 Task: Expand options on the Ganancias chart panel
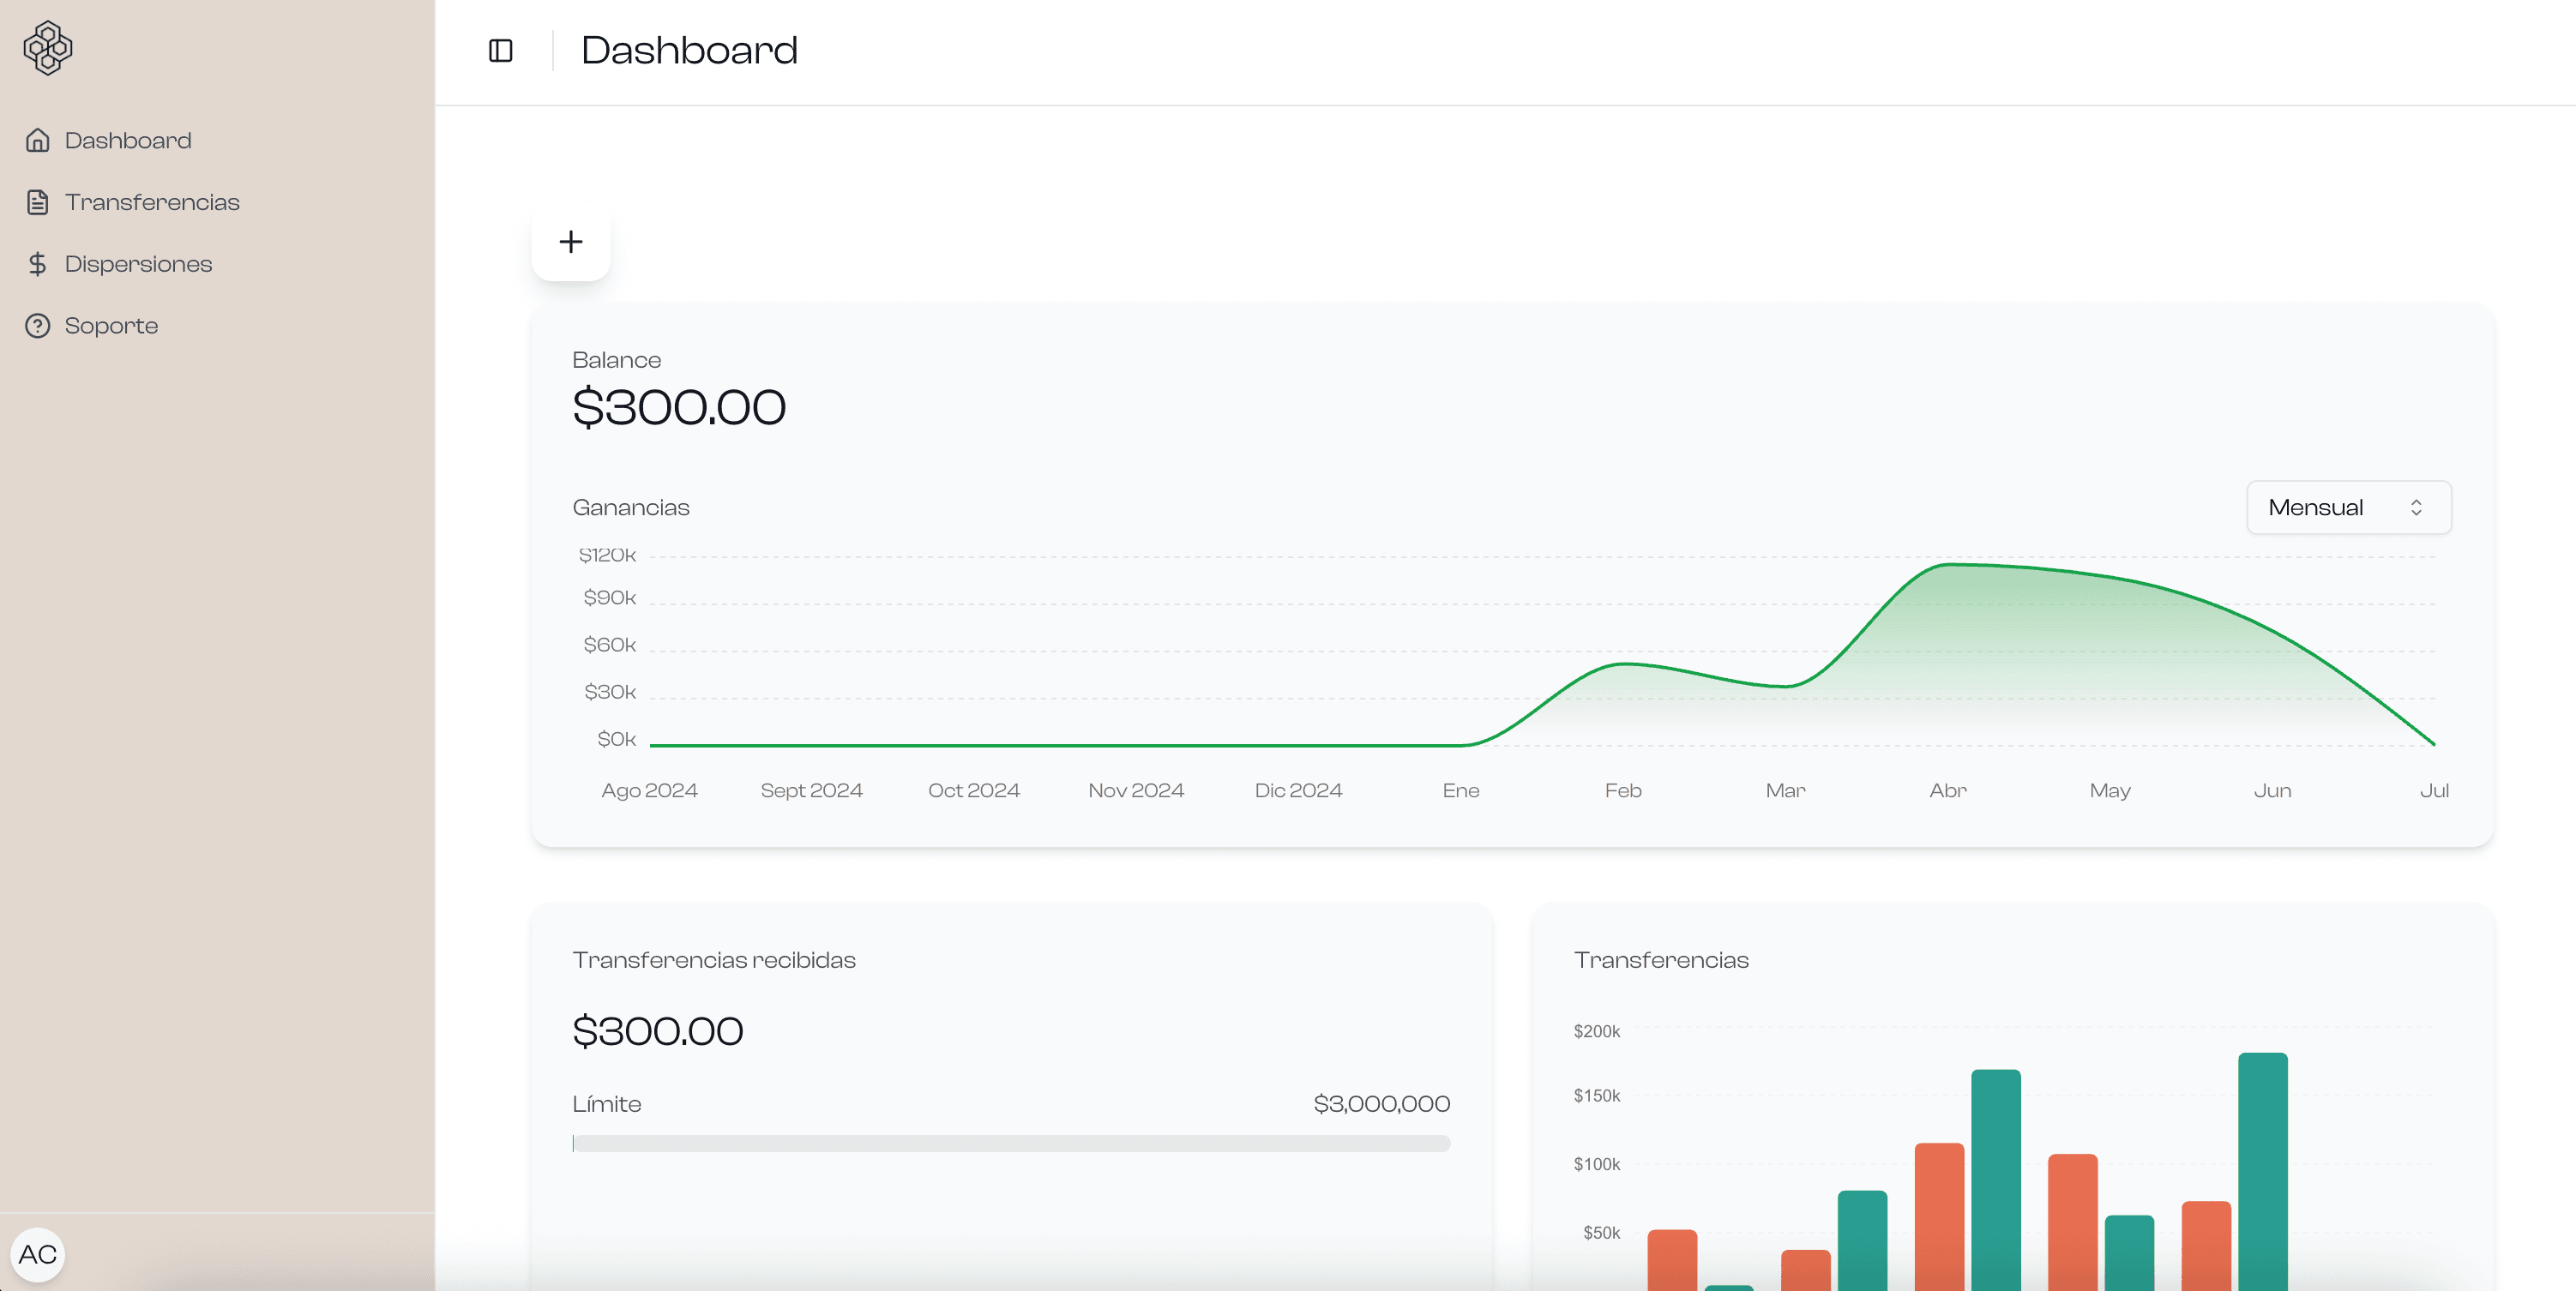(x=2347, y=507)
